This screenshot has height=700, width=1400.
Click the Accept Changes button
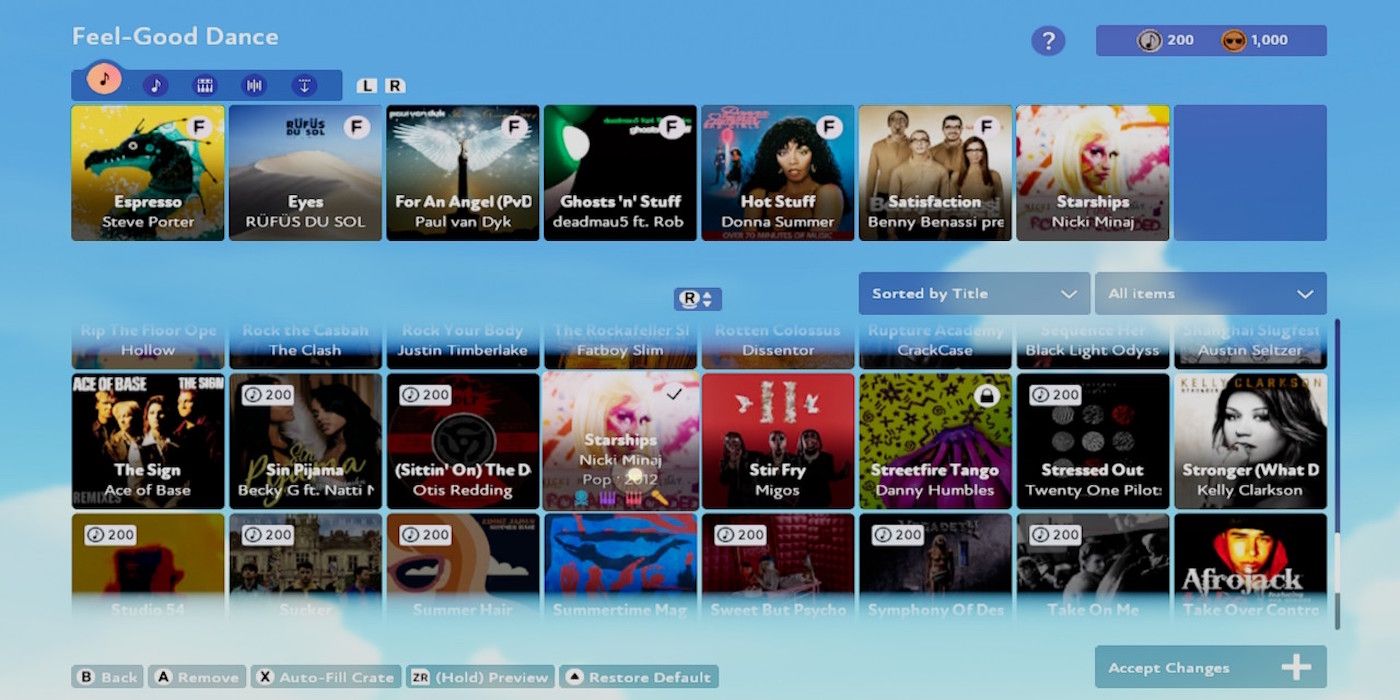(x=1211, y=667)
